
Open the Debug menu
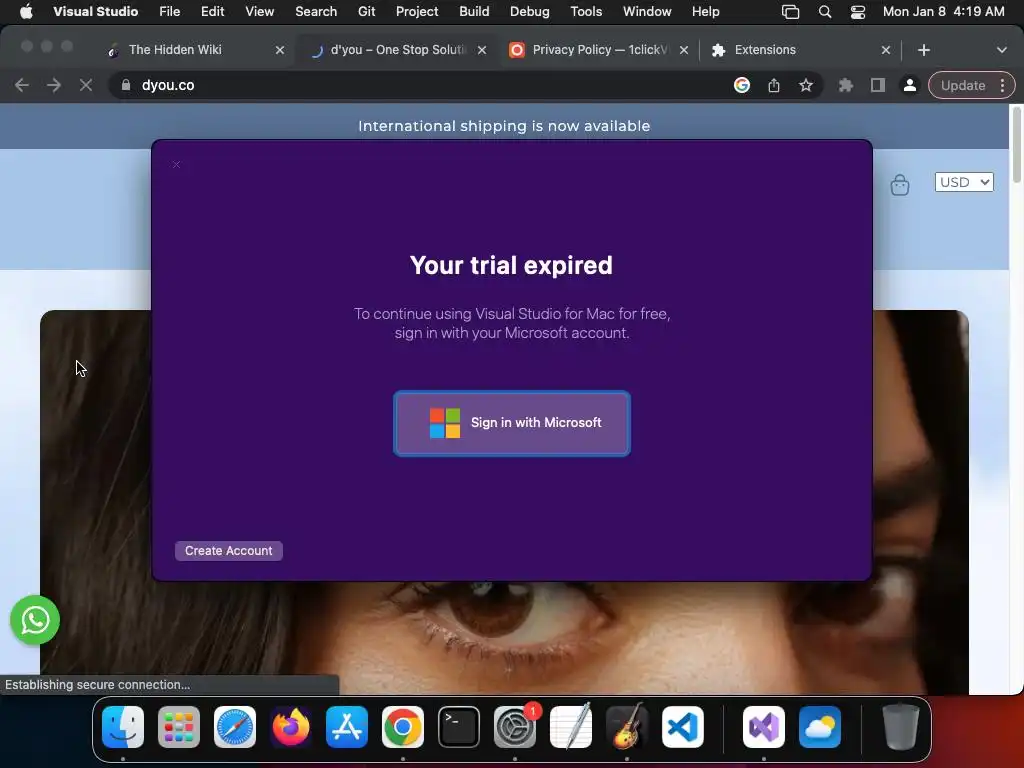click(x=530, y=12)
